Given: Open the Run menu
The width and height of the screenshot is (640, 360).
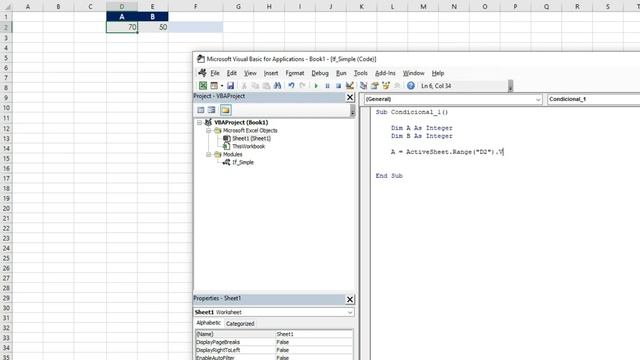Looking at the screenshot, I should click(341, 73).
